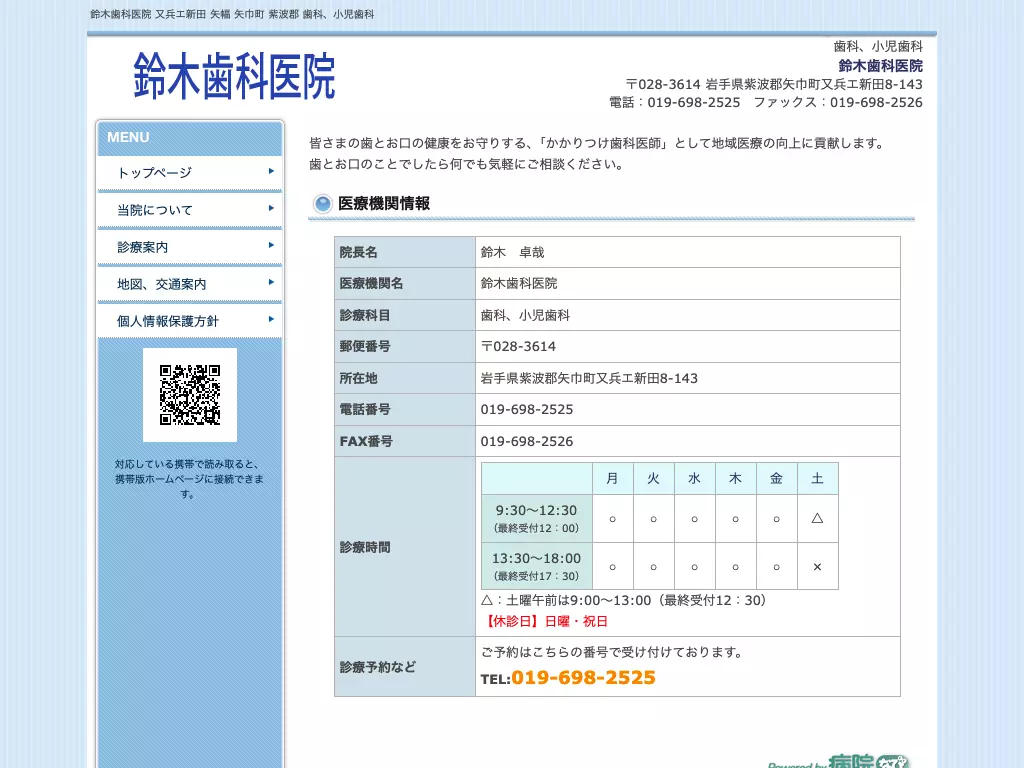Click the orange phone number 019-698-2525

pos(583,678)
